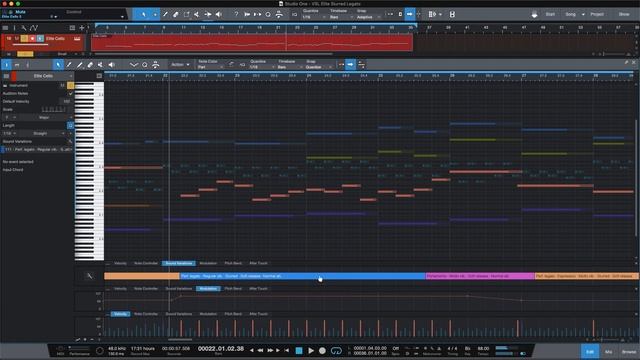The width and height of the screenshot is (640, 360).
Task: Select the Listen tool speaker icon in main toolbar
Action: [x=219, y=14]
